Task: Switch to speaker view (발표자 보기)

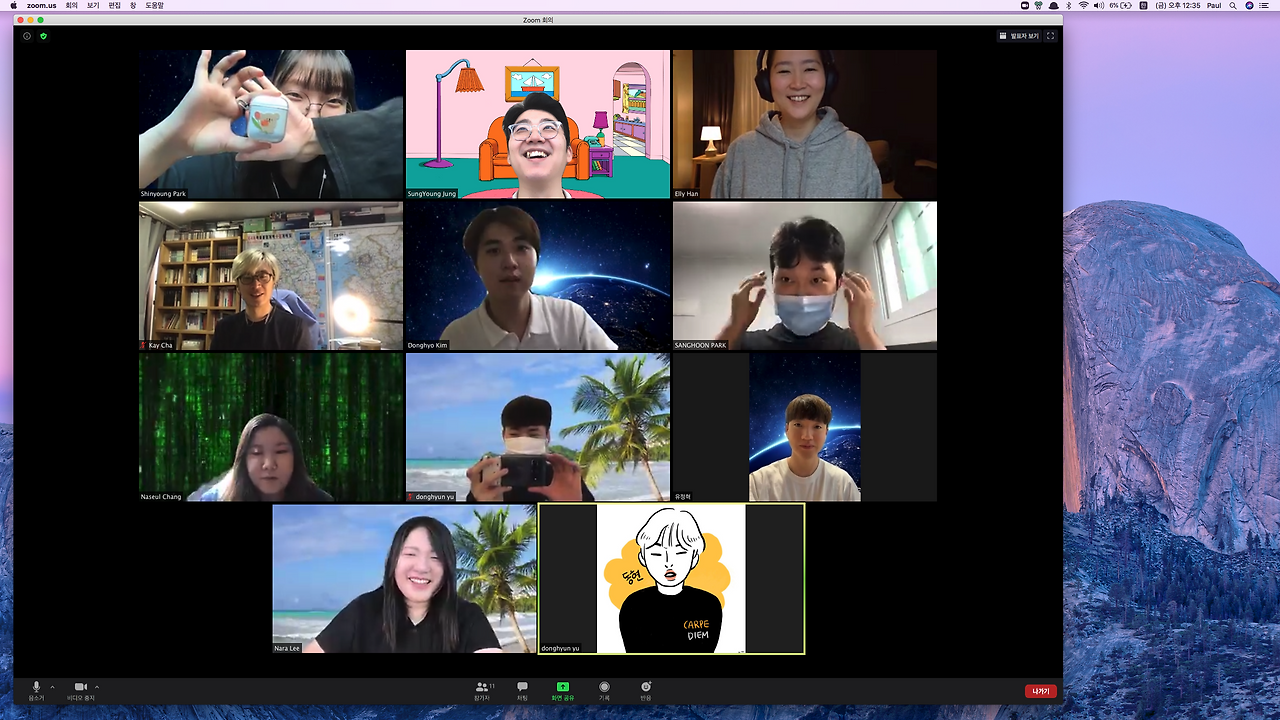Action: [1024, 36]
